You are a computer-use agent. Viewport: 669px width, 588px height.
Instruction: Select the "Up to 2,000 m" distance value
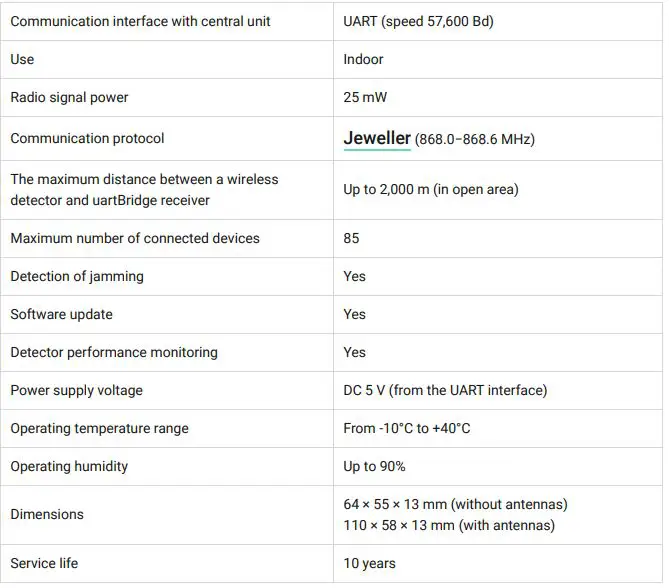[x=430, y=189]
